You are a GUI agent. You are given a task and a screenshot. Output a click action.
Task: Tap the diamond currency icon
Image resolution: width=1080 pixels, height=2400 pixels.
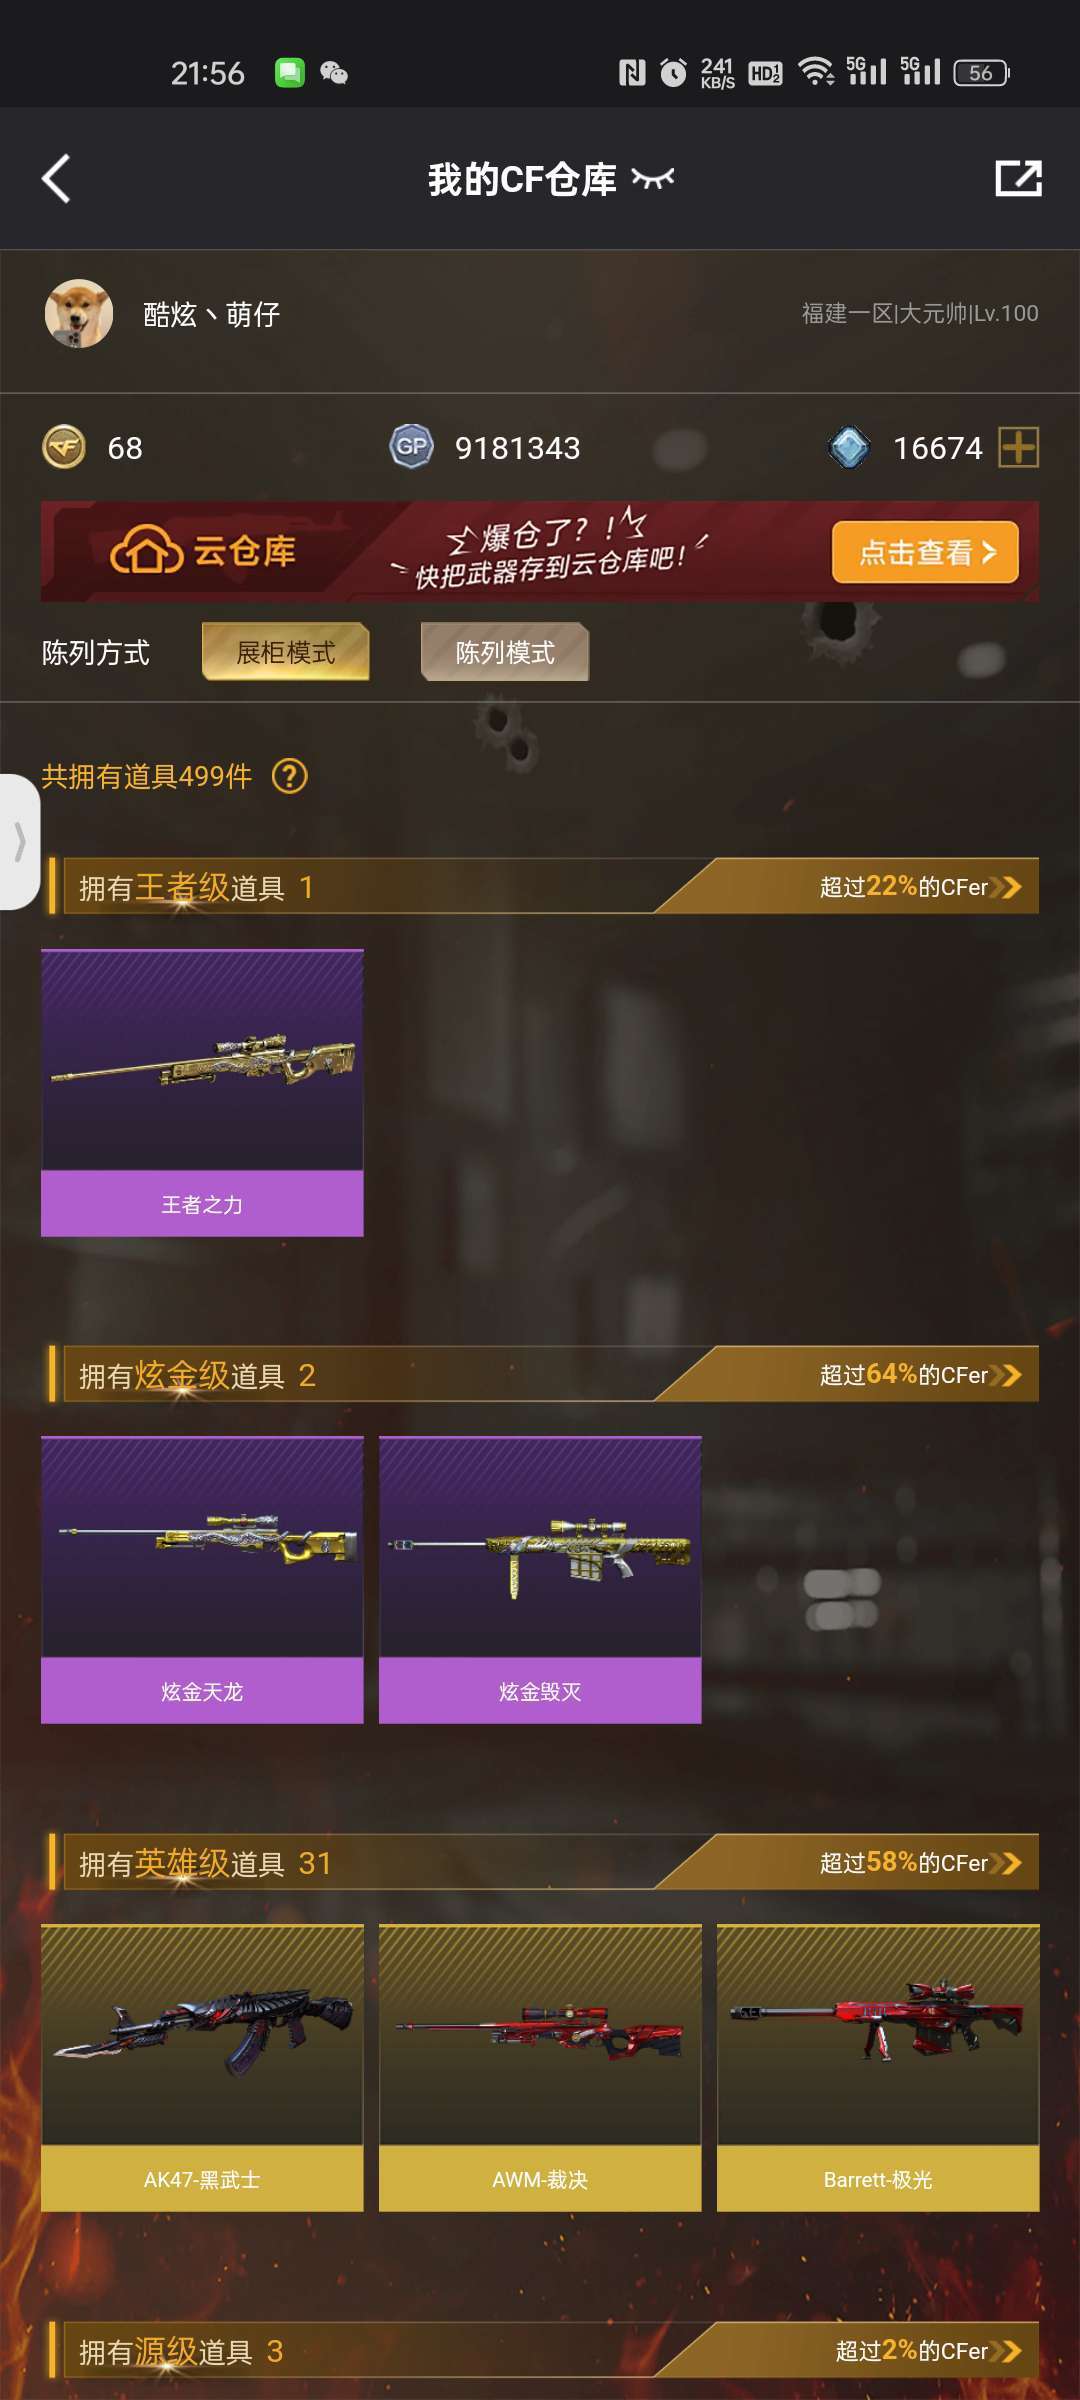[849, 447]
